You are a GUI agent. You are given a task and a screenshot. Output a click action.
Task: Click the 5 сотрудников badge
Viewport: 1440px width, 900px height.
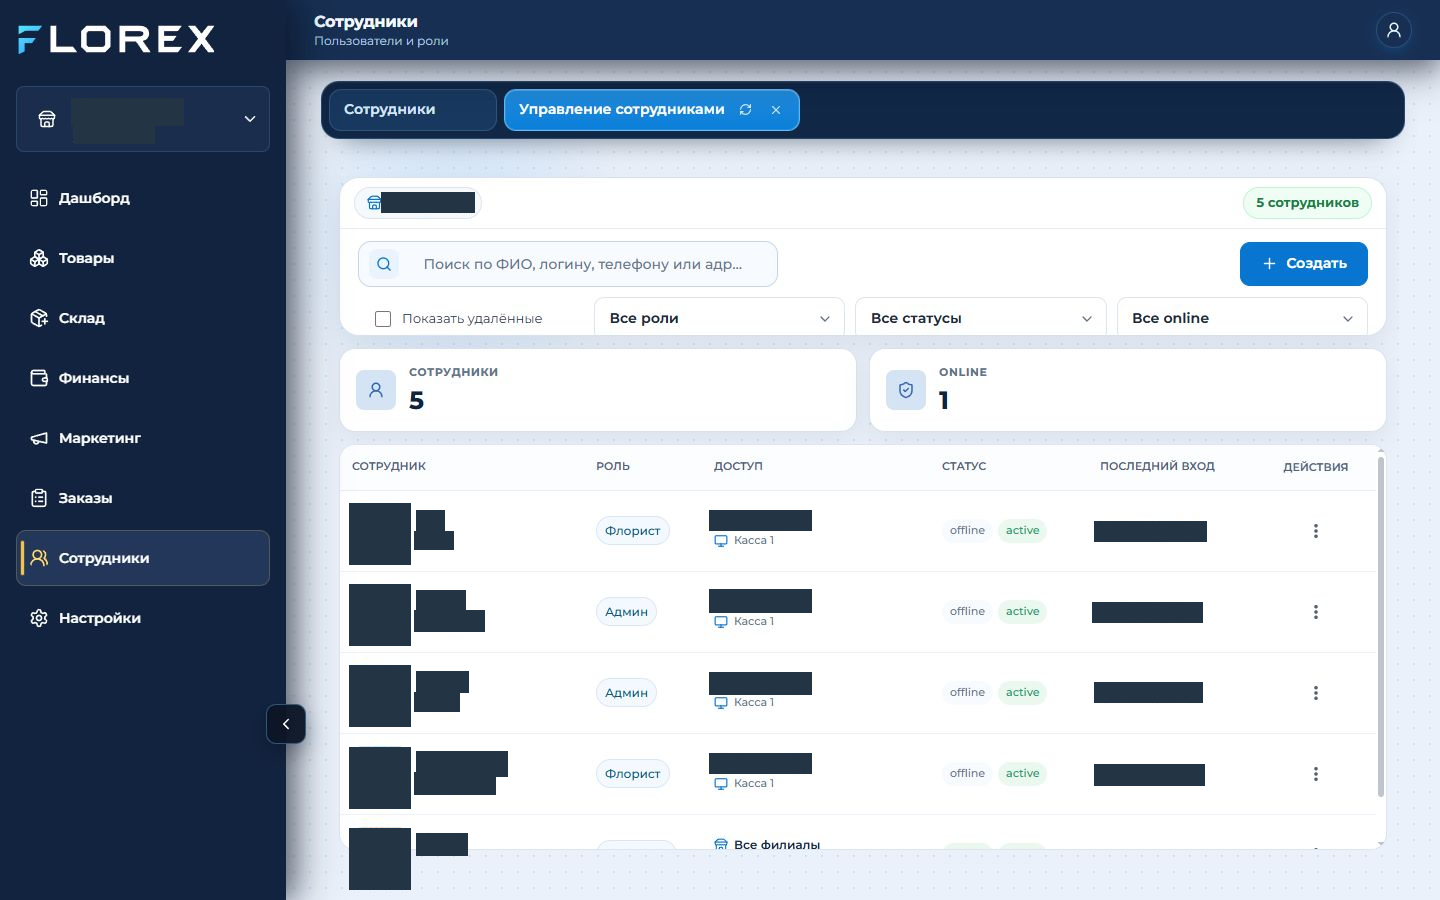1307,203
